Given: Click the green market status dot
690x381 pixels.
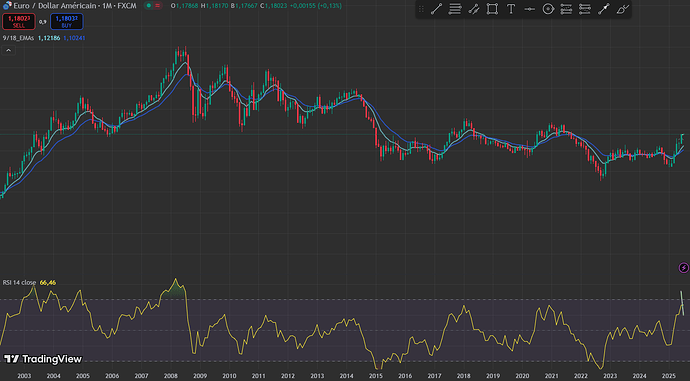Looking at the screenshot, I should [x=149, y=6].
